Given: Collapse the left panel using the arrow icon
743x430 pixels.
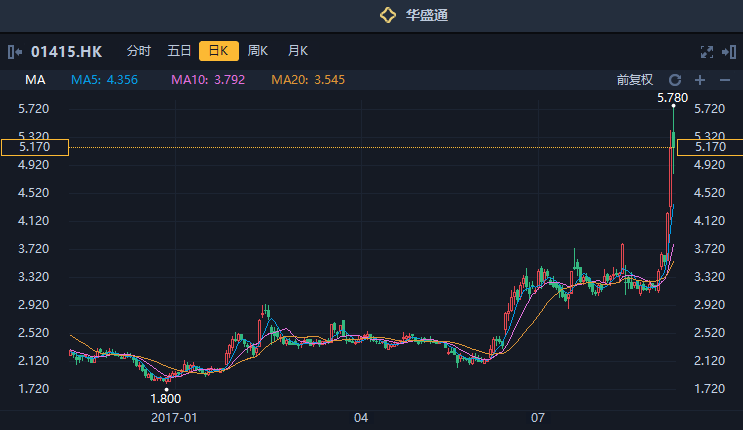Looking at the screenshot, I should [x=14, y=51].
